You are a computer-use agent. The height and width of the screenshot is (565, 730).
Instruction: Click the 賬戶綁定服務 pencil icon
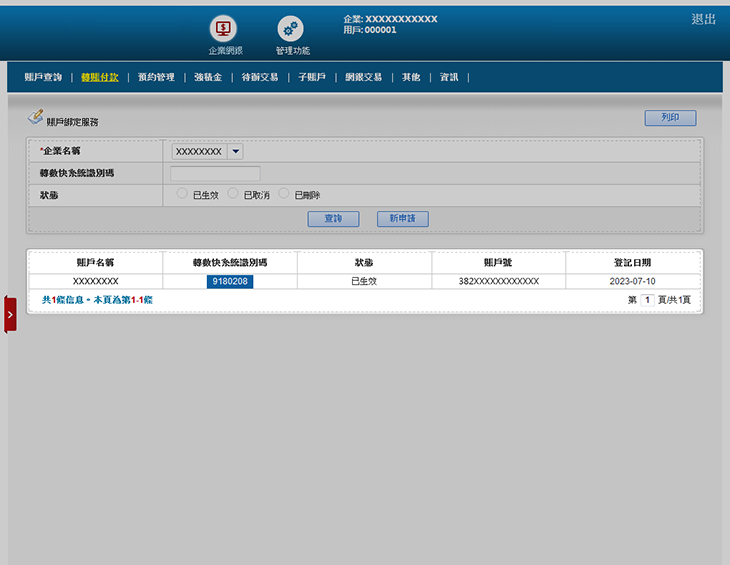pyautogui.click(x=35, y=118)
